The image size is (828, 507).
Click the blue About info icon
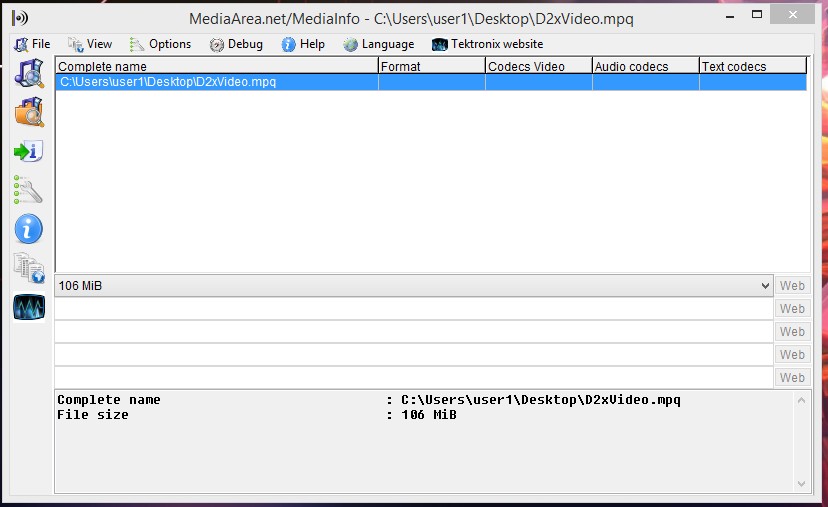(29, 229)
